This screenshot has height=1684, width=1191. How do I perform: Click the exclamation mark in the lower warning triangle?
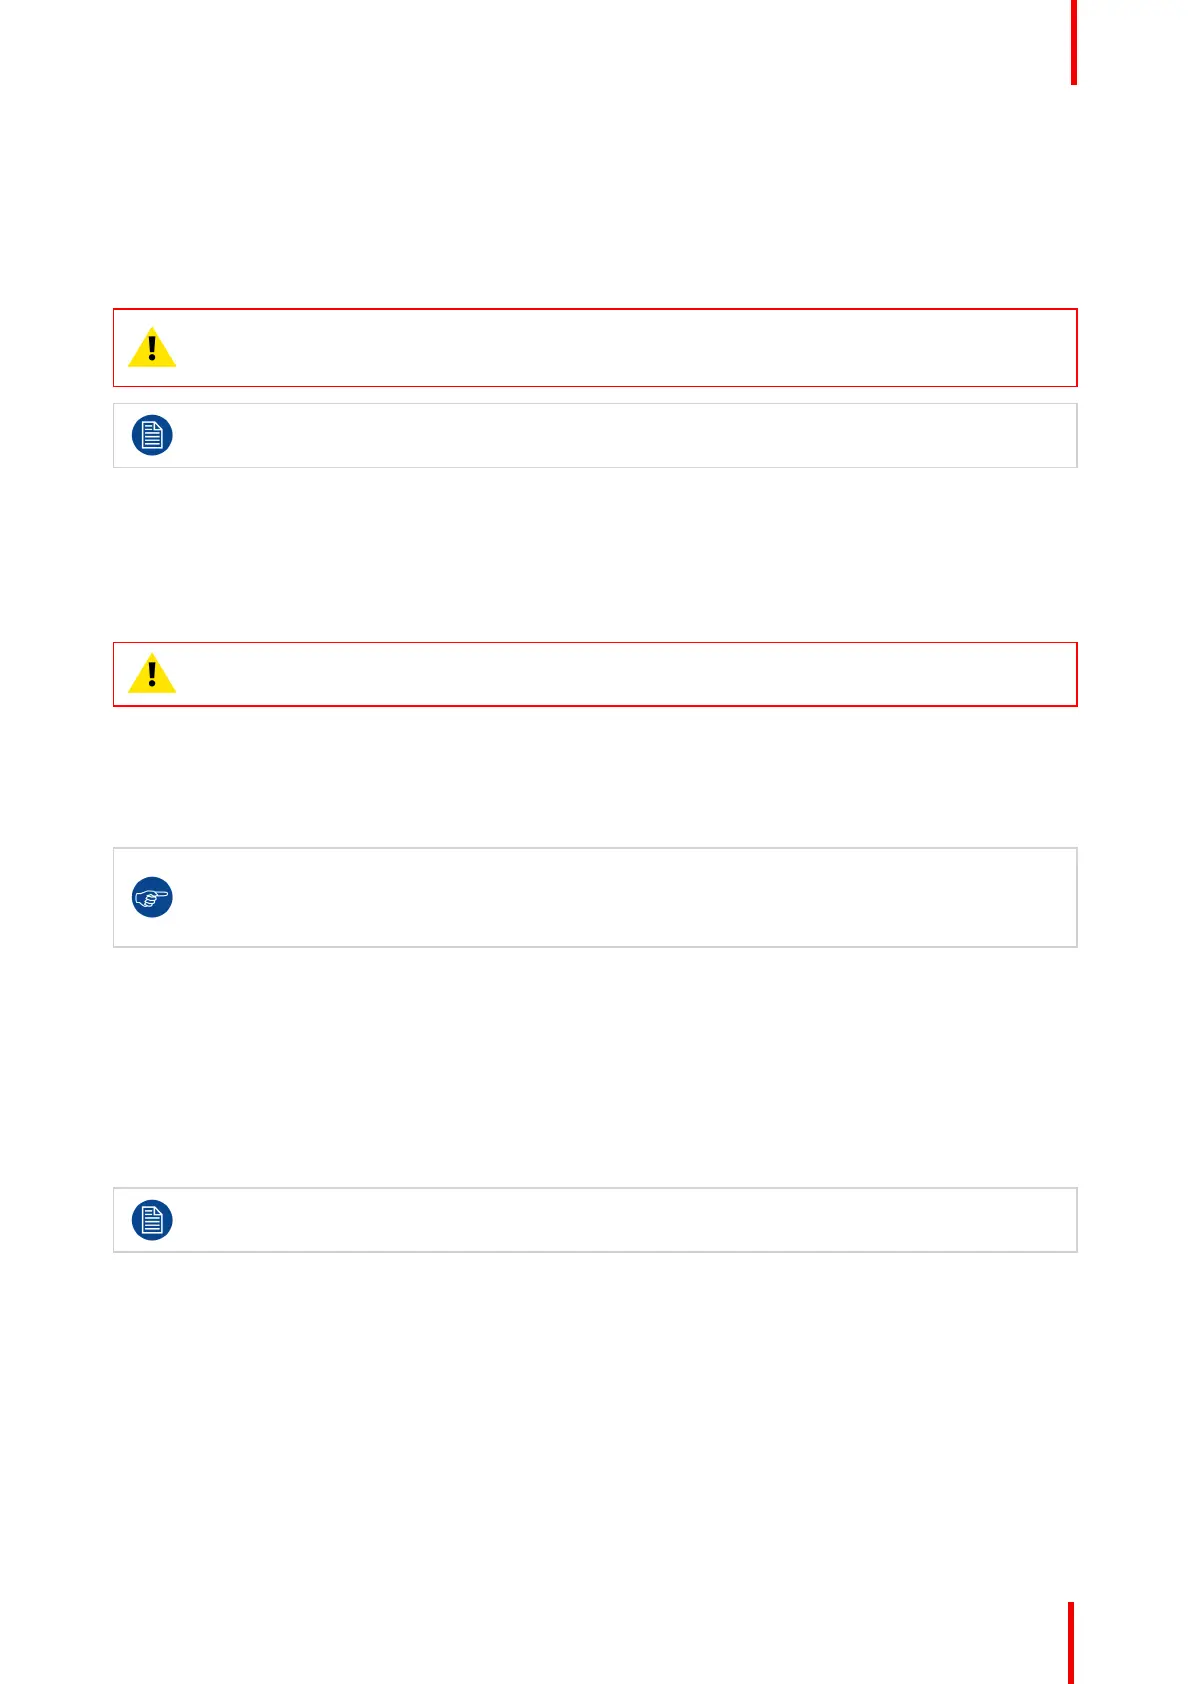[x=152, y=674]
